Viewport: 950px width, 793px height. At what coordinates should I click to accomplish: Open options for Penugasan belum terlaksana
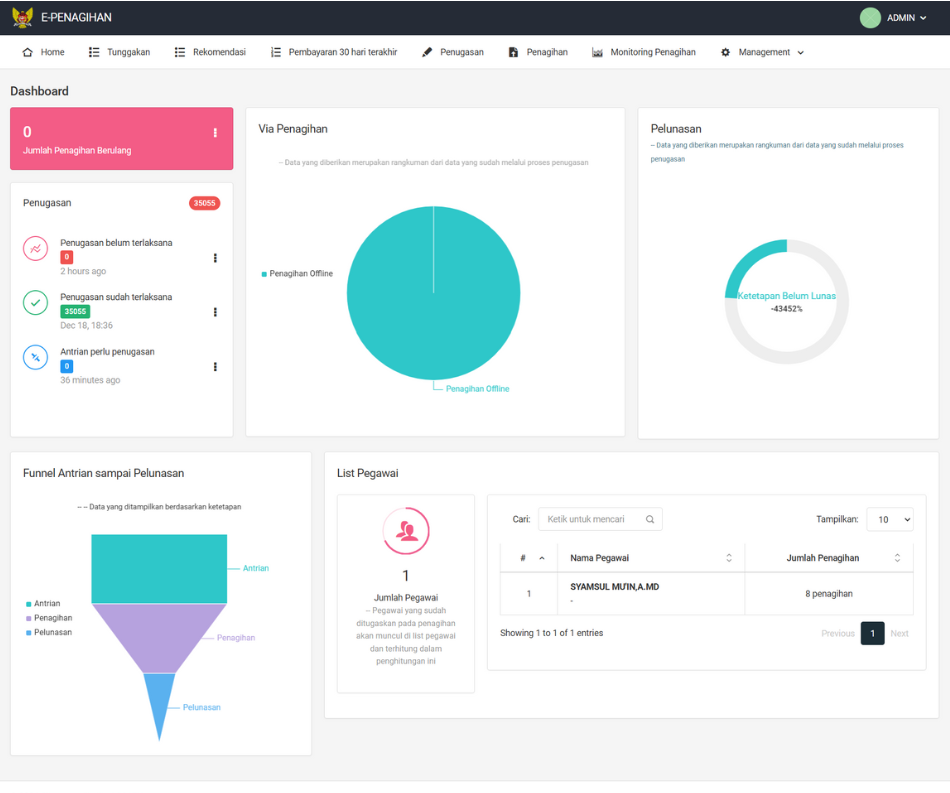click(215, 258)
